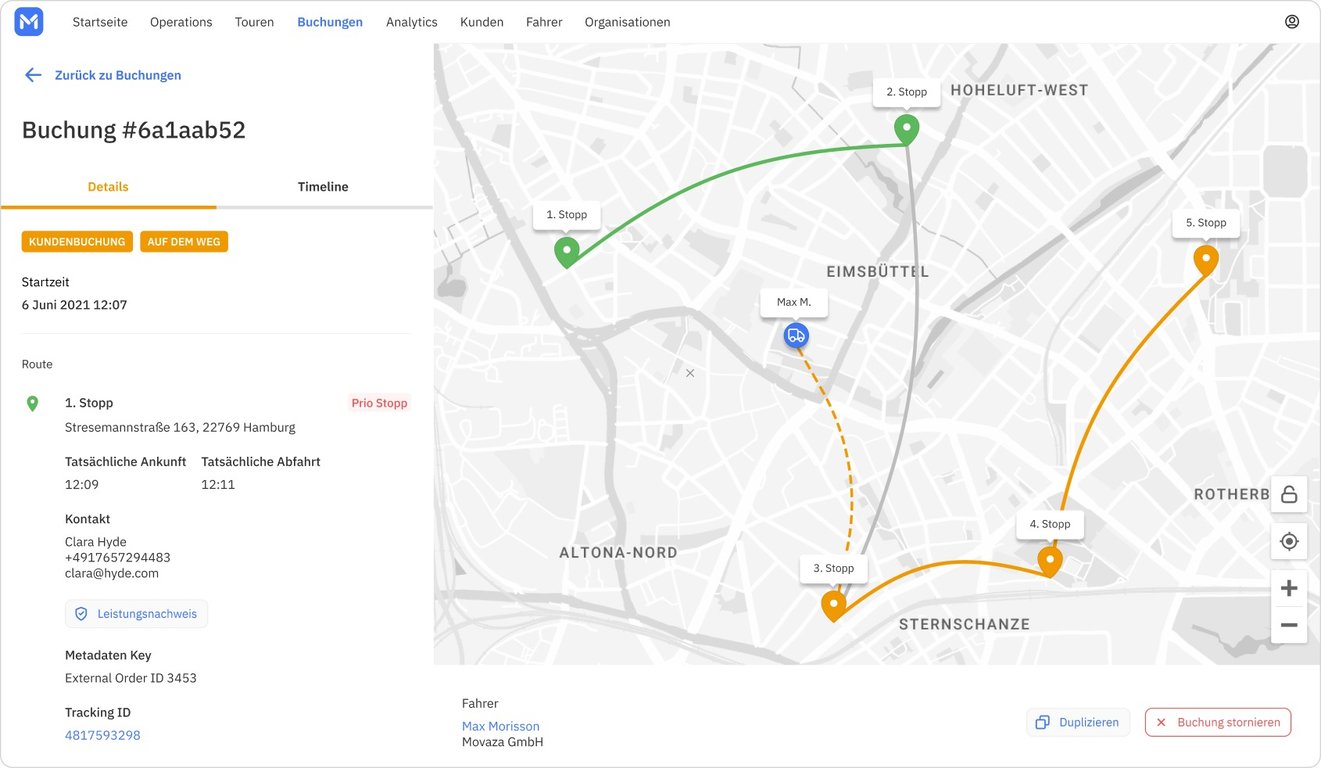Screen dimensions: 1321x768
Task: Click the 2. Stopp map label
Action: pyautogui.click(x=907, y=92)
